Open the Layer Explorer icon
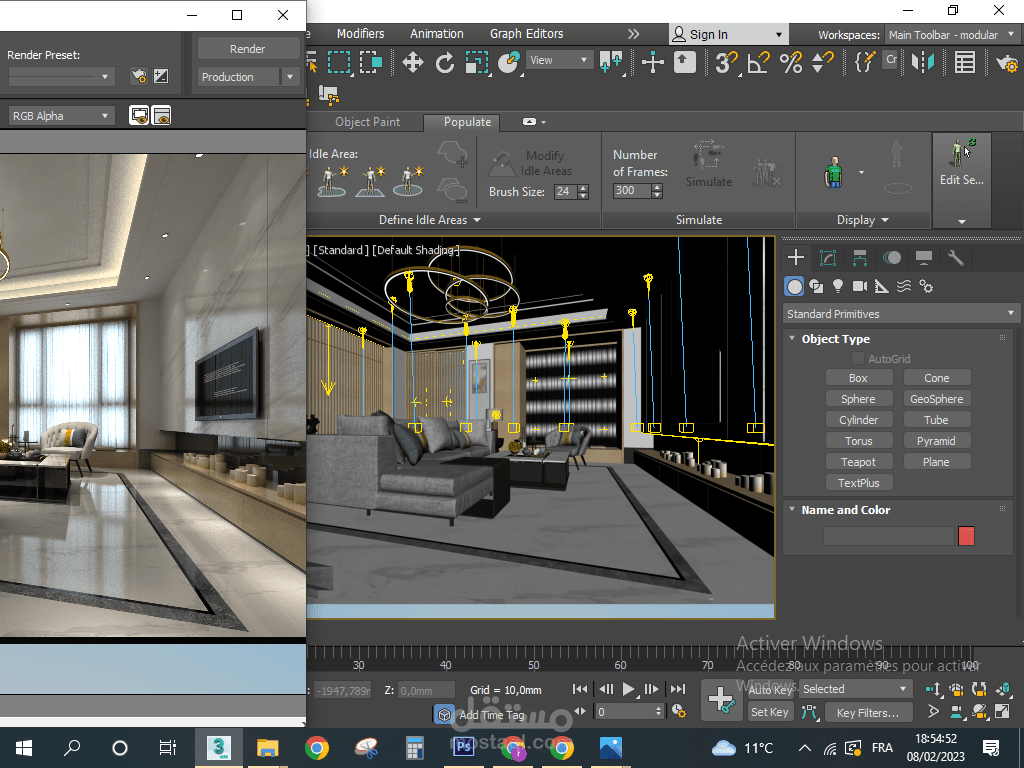Screen dimensions: 1024x768 [965, 63]
